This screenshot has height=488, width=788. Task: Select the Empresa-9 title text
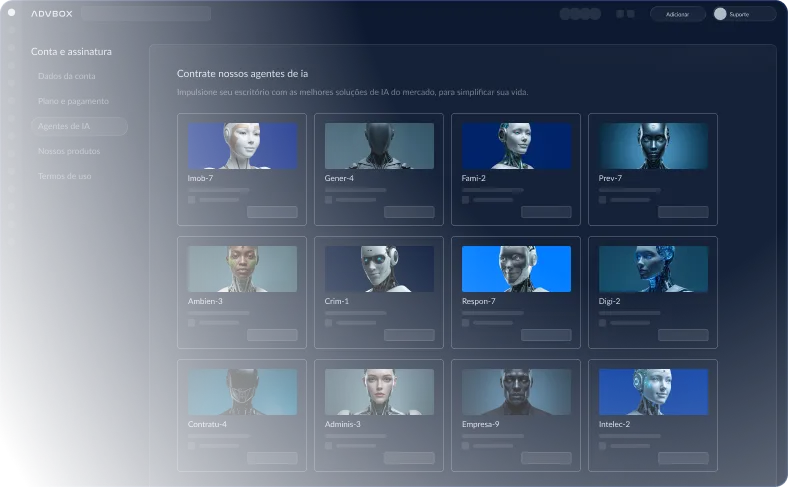click(480, 424)
